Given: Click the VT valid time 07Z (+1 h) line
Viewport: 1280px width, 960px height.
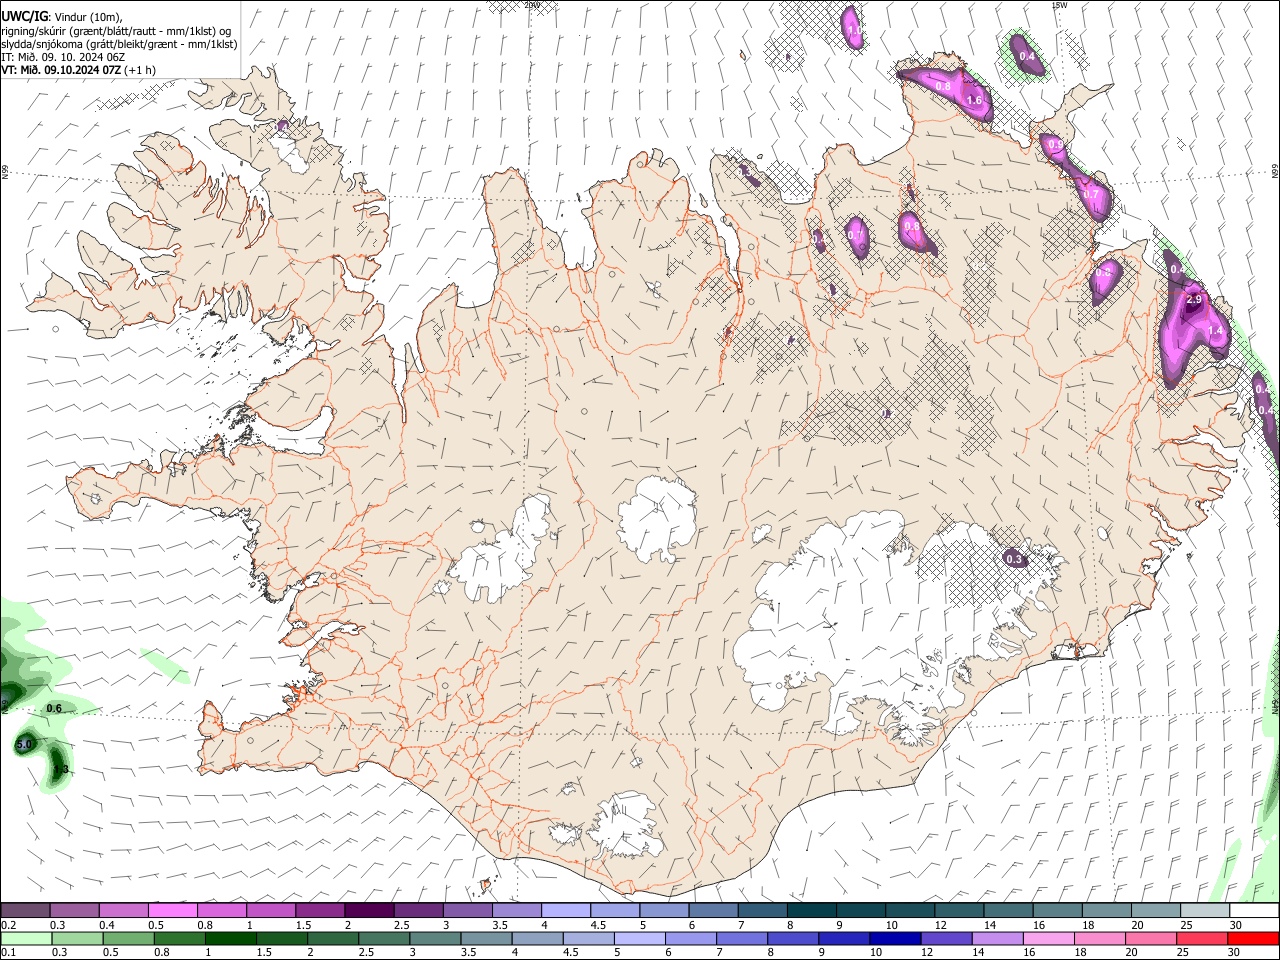Looking at the screenshot, I should [78, 70].
